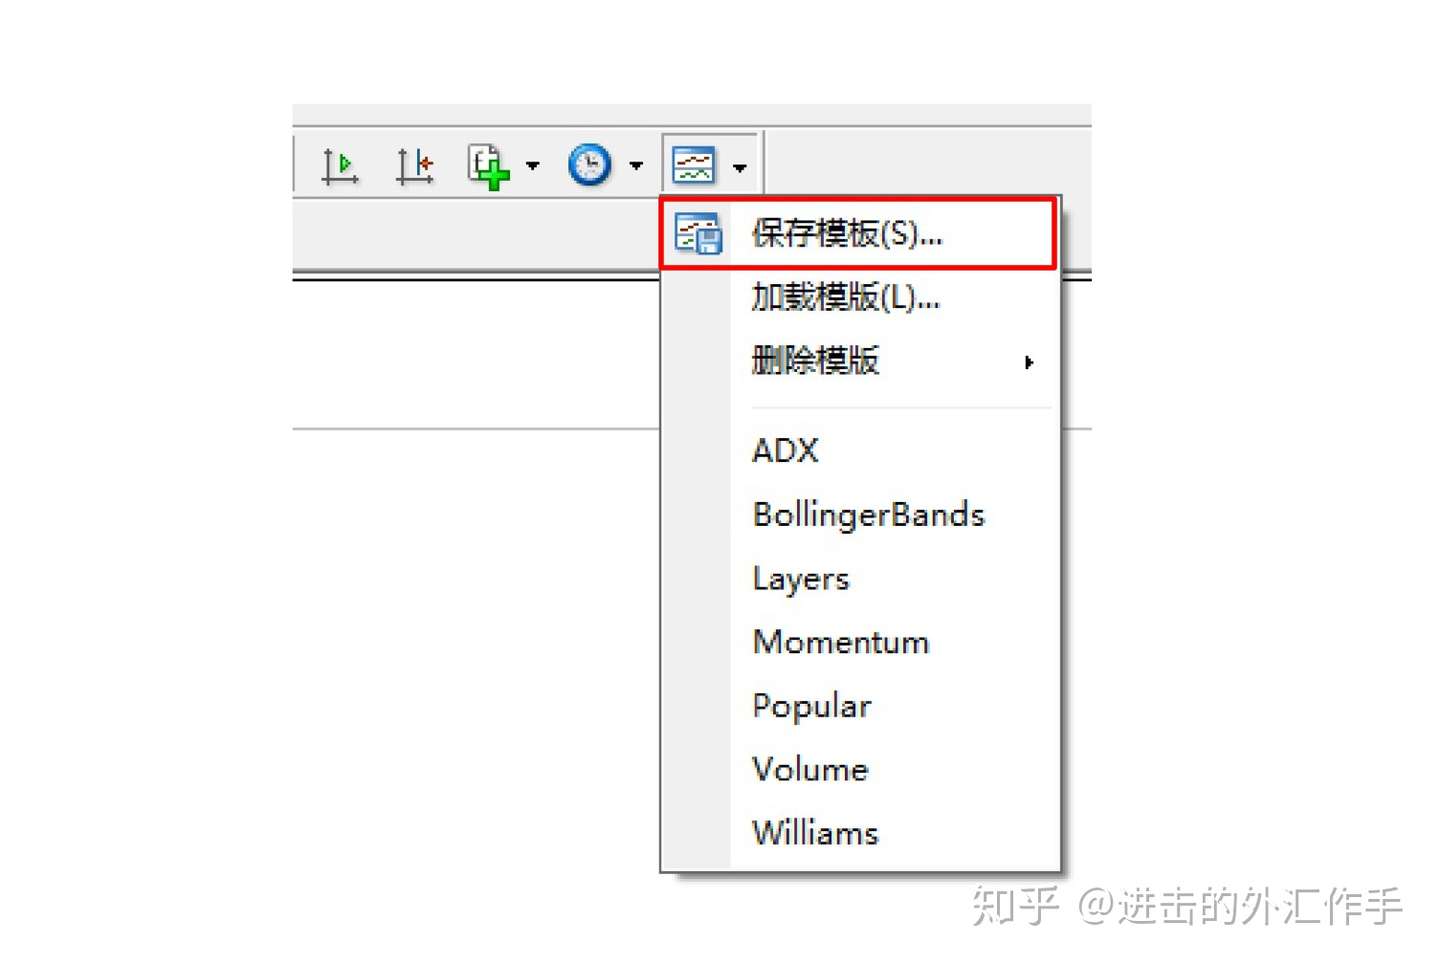Toggle the Auto Scroll chart icon
Viewport: 1440px width, 964px height.
point(340,166)
